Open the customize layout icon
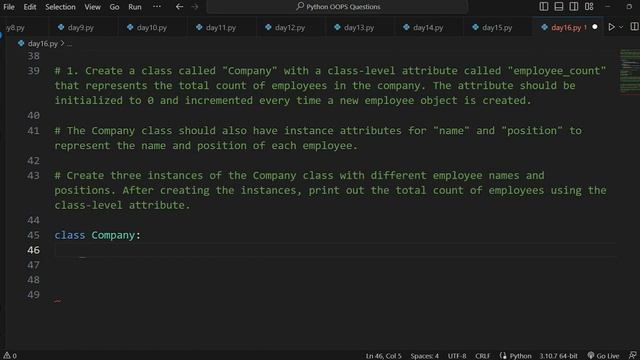This screenshot has width=640, height=360. pos(589,7)
